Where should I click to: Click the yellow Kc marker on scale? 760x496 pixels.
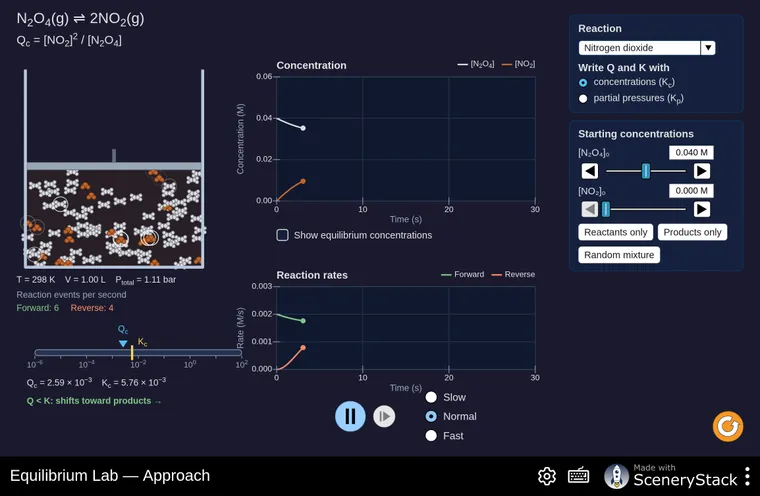pos(132,352)
